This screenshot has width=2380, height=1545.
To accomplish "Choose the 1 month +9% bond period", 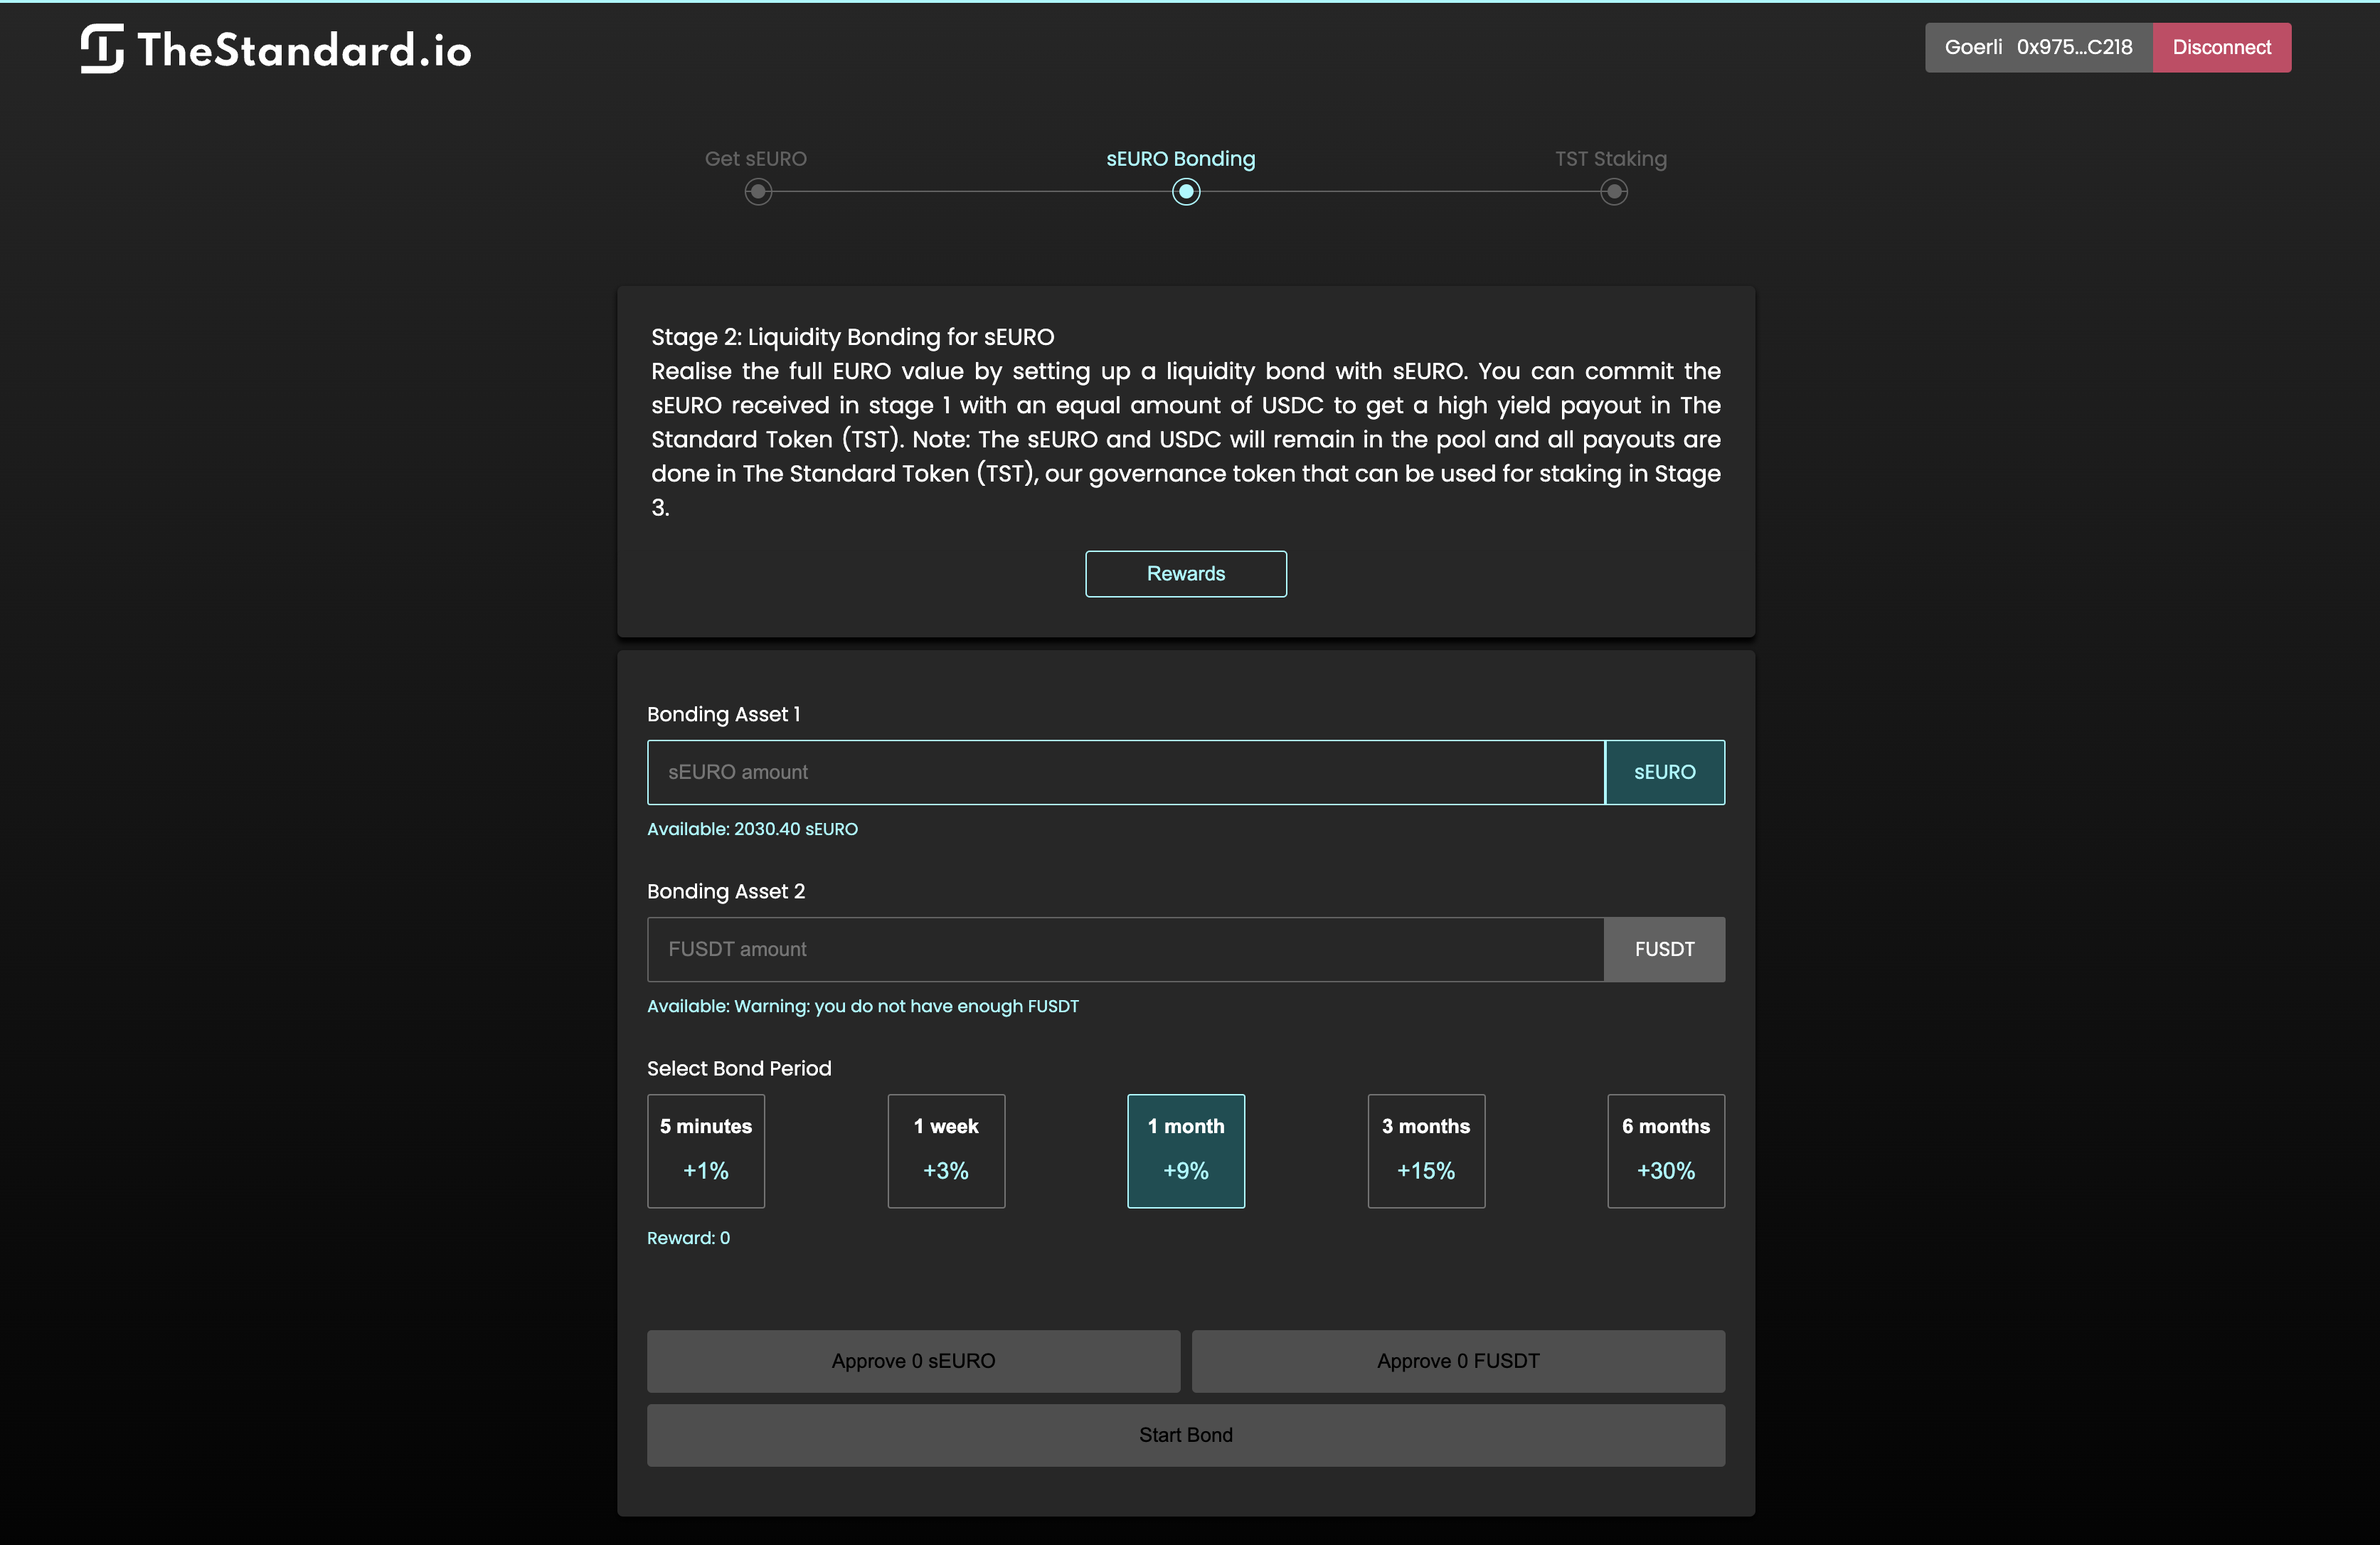I will pos(1186,1151).
